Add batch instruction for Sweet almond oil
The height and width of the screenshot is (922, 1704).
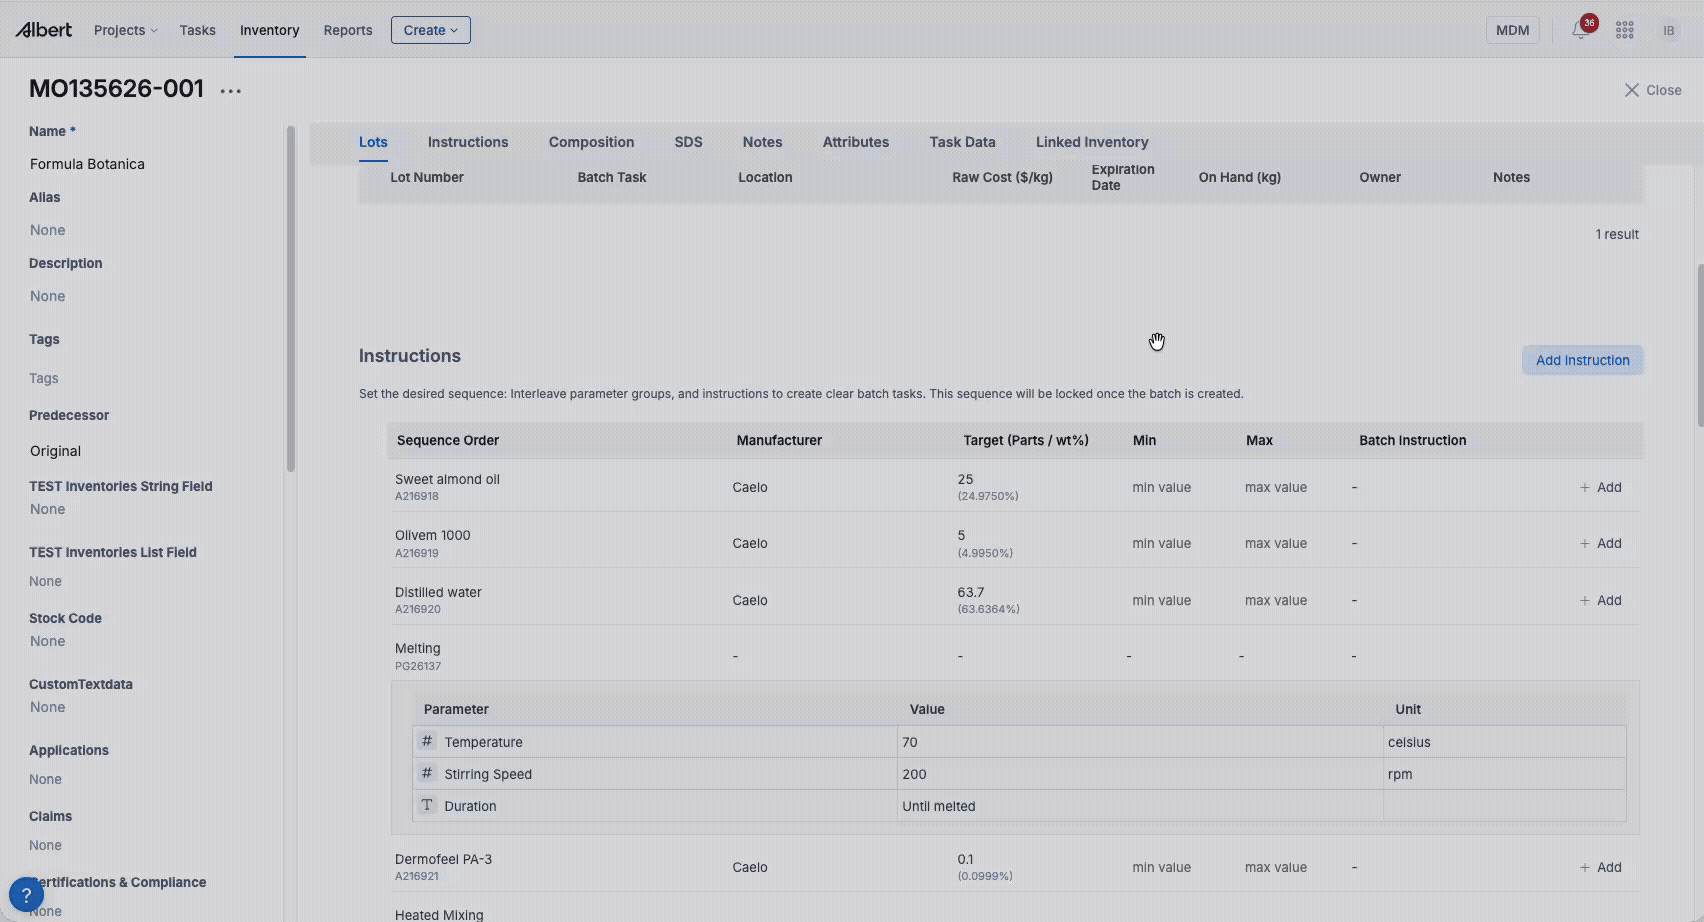(1601, 487)
